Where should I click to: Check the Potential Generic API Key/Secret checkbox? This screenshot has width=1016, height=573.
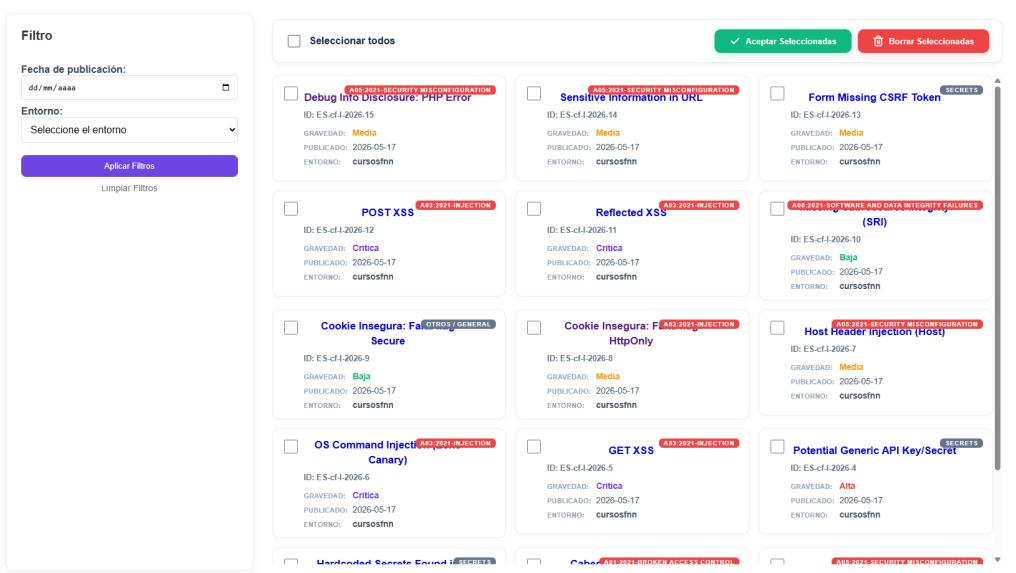point(778,447)
